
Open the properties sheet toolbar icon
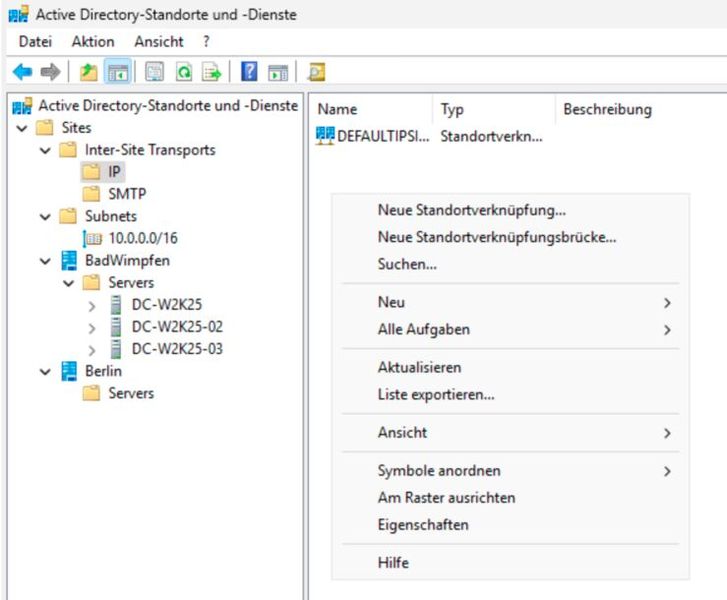click(x=154, y=72)
